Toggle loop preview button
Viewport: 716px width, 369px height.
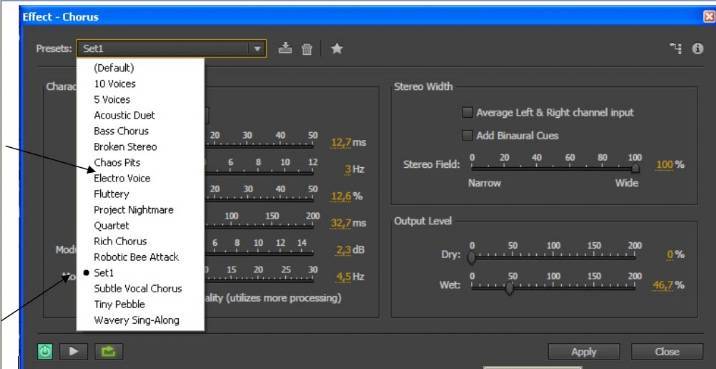[x=109, y=351]
